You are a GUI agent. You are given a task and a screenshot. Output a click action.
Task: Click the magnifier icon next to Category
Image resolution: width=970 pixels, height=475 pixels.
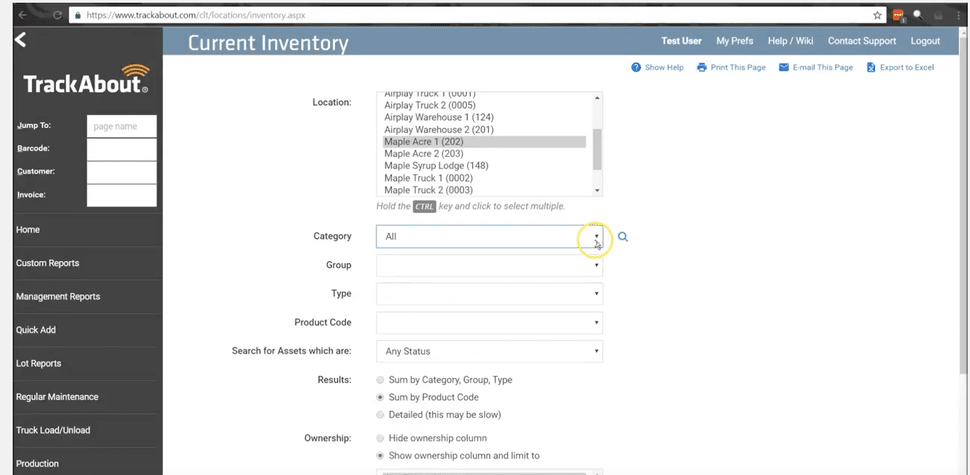coord(623,237)
